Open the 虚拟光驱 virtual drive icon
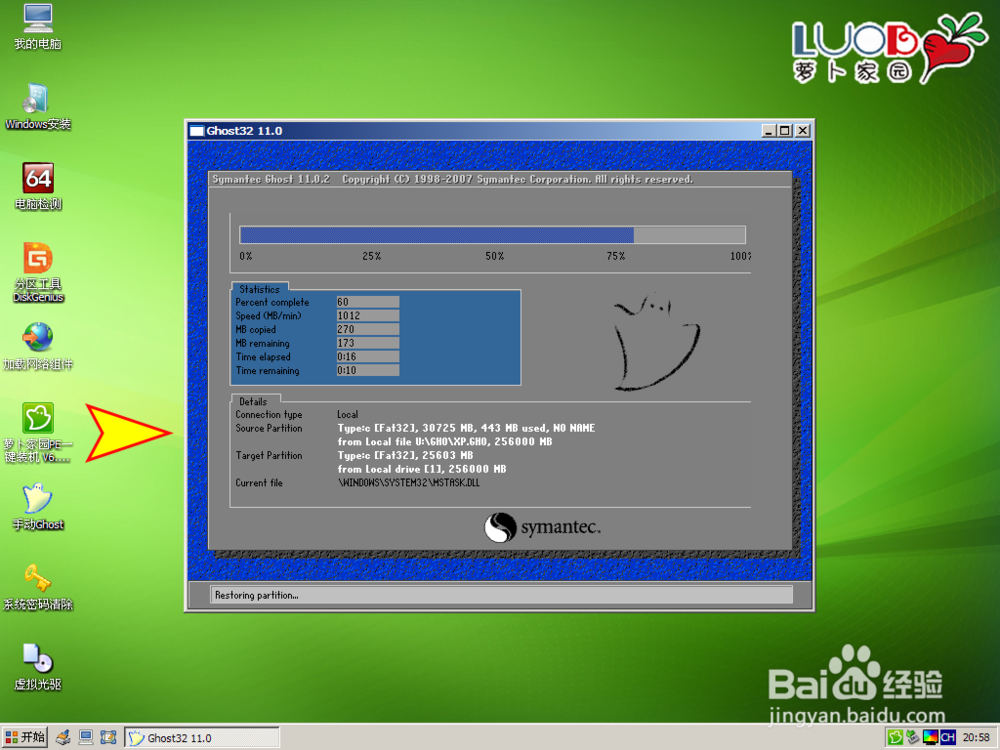The image size is (1000, 750). click(x=37, y=660)
